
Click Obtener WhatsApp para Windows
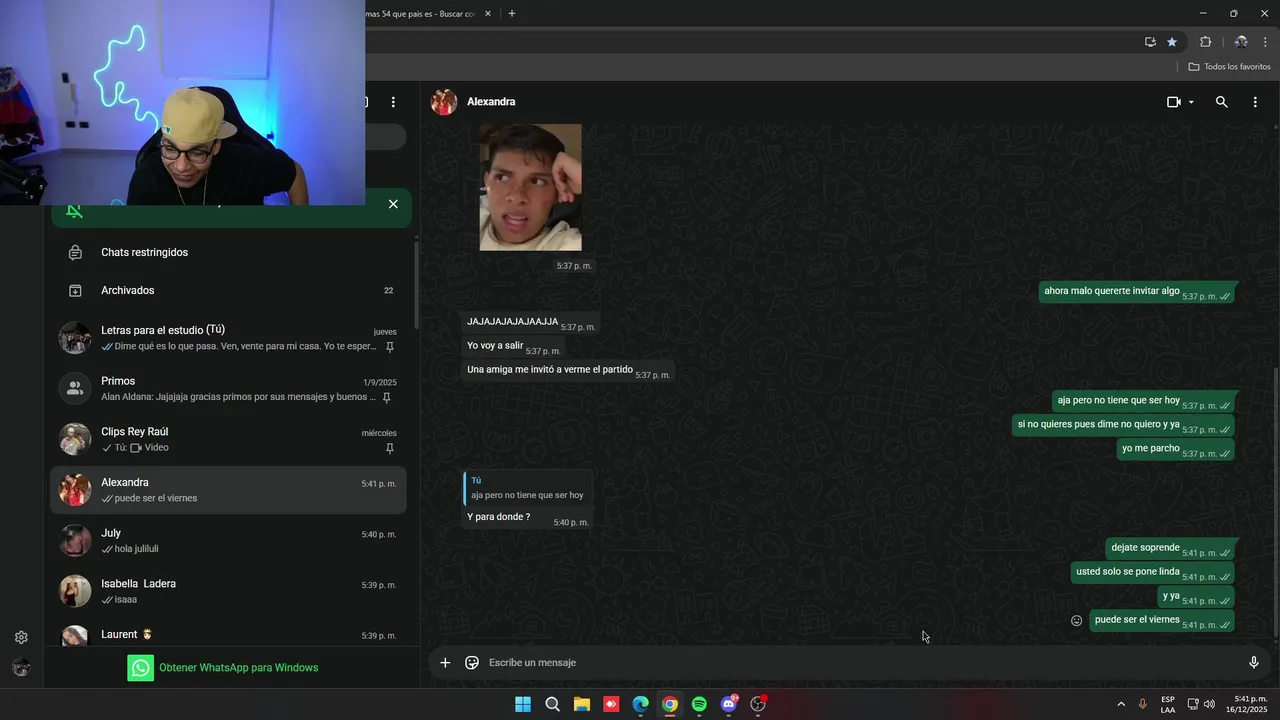[x=223, y=668]
